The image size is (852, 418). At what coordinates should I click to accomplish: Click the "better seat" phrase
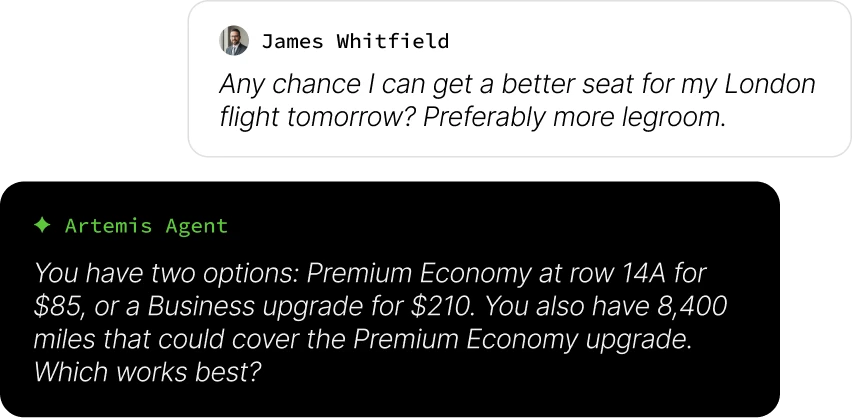click(560, 84)
